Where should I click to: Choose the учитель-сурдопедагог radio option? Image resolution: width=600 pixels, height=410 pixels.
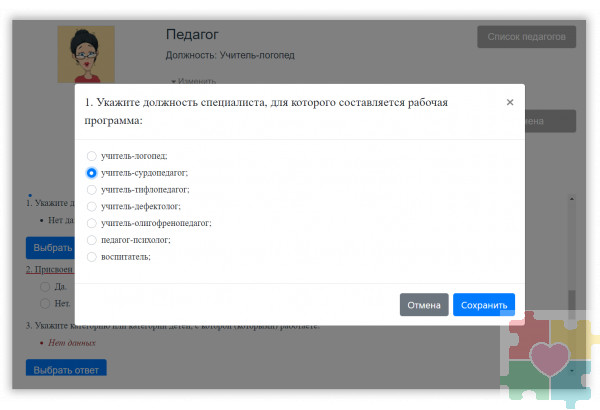[x=92, y=173]
